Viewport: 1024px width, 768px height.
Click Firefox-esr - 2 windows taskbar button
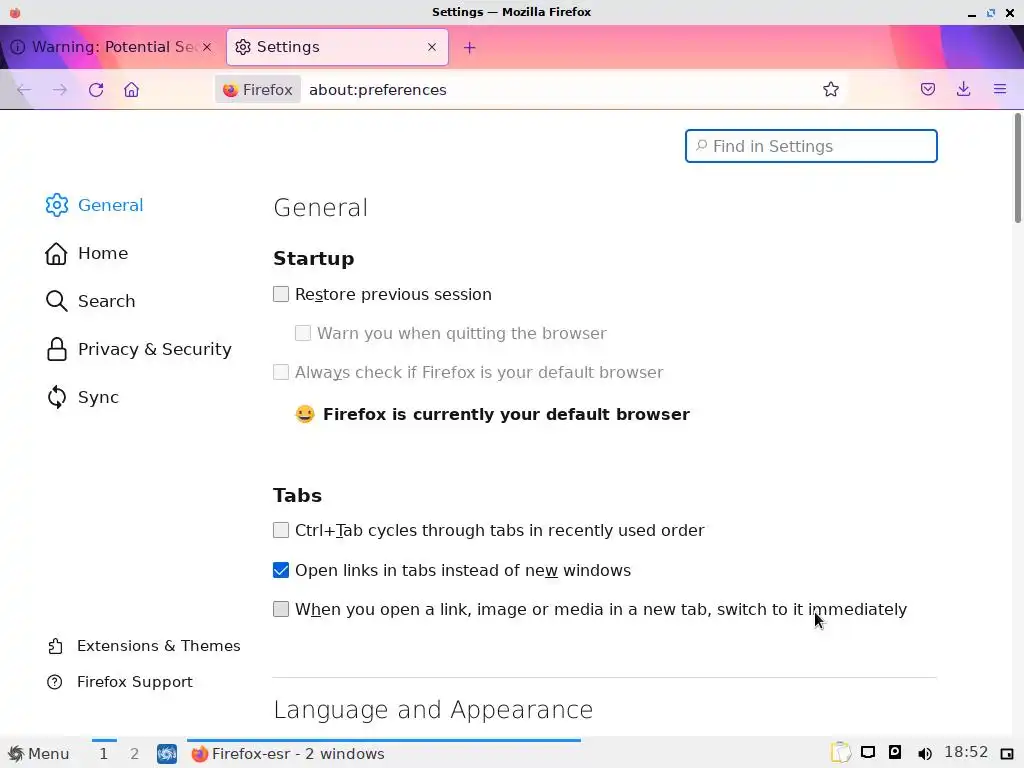click(384, 754)
